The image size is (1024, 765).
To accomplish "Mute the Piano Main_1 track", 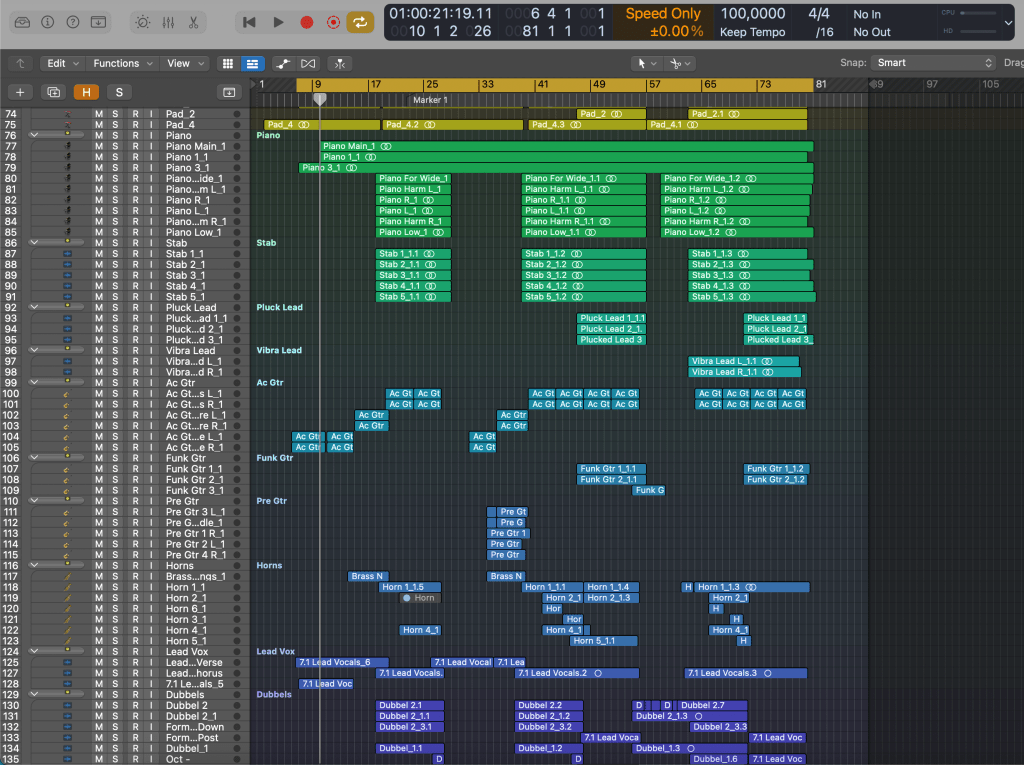I will coord(98,147).
